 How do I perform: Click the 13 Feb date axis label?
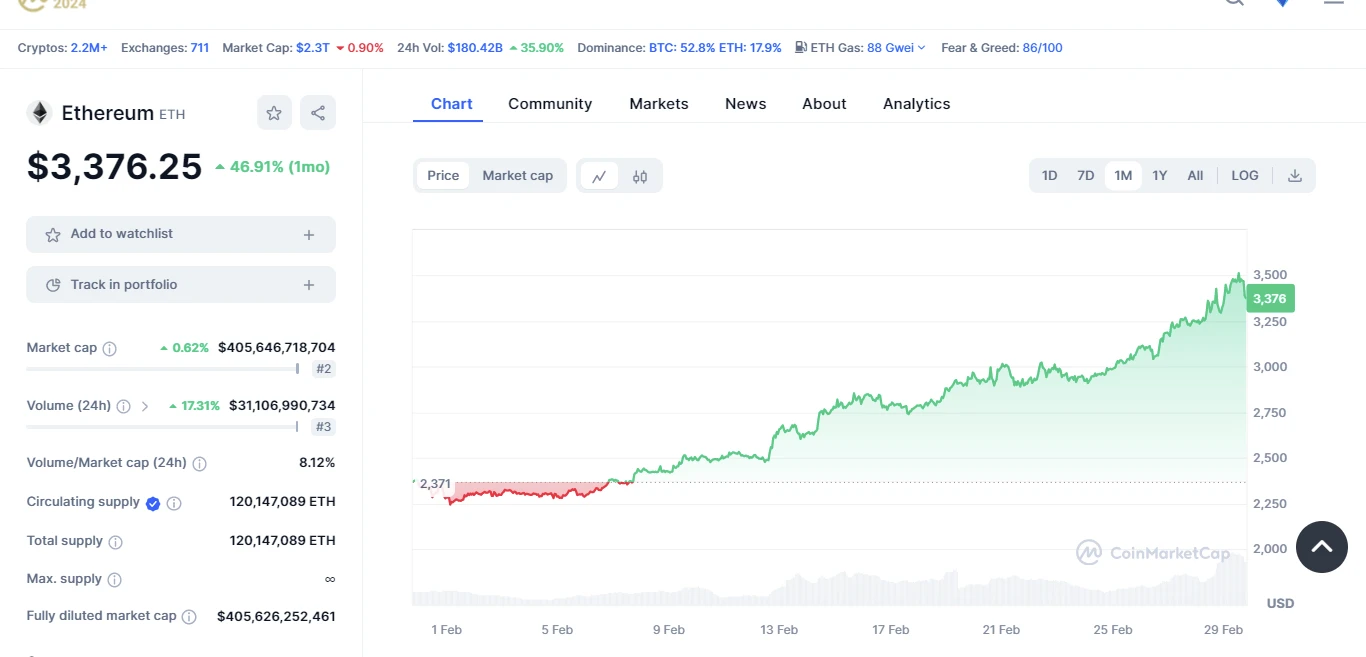pos(779,630)
